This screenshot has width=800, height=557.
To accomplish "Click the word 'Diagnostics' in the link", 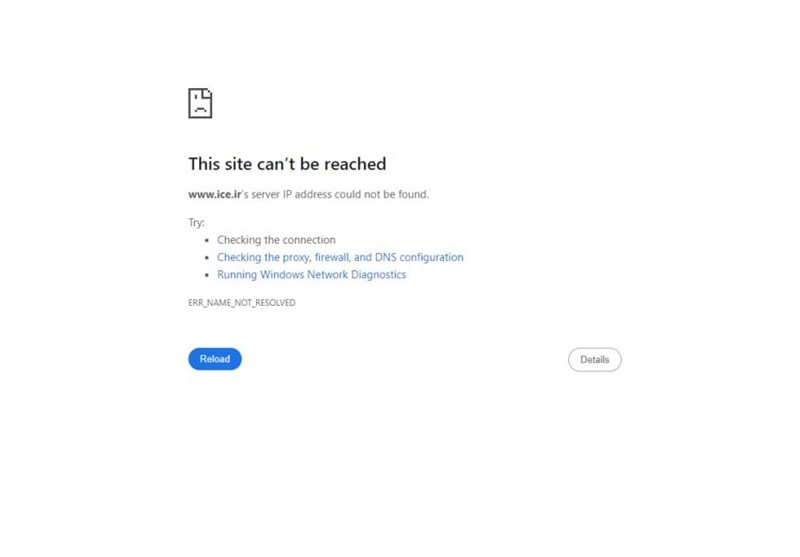I will pos(379,274).
